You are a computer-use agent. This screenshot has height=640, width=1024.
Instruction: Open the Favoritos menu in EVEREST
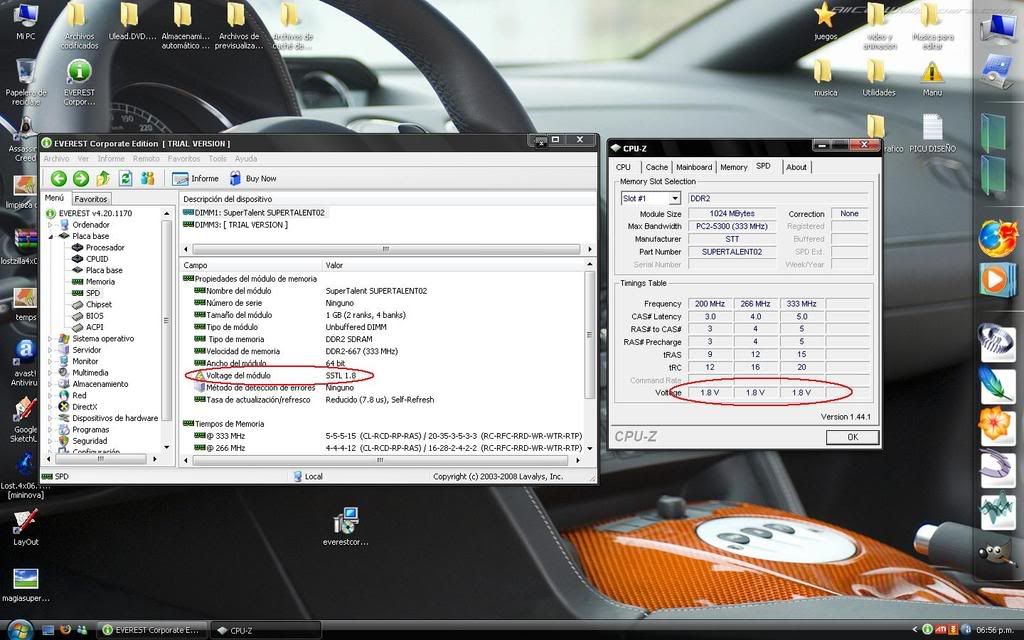pyautogui.click(x=184, y=159)
